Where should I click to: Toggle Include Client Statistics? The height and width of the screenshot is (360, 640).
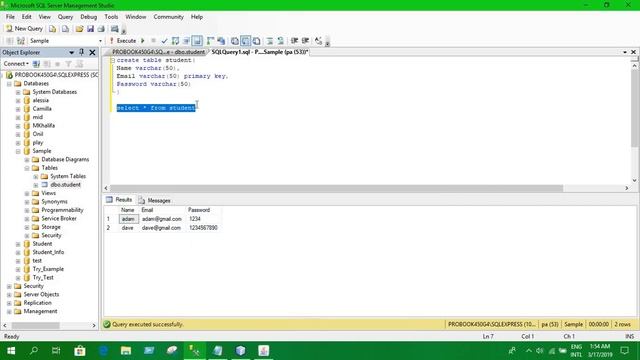tap(221, 41)
